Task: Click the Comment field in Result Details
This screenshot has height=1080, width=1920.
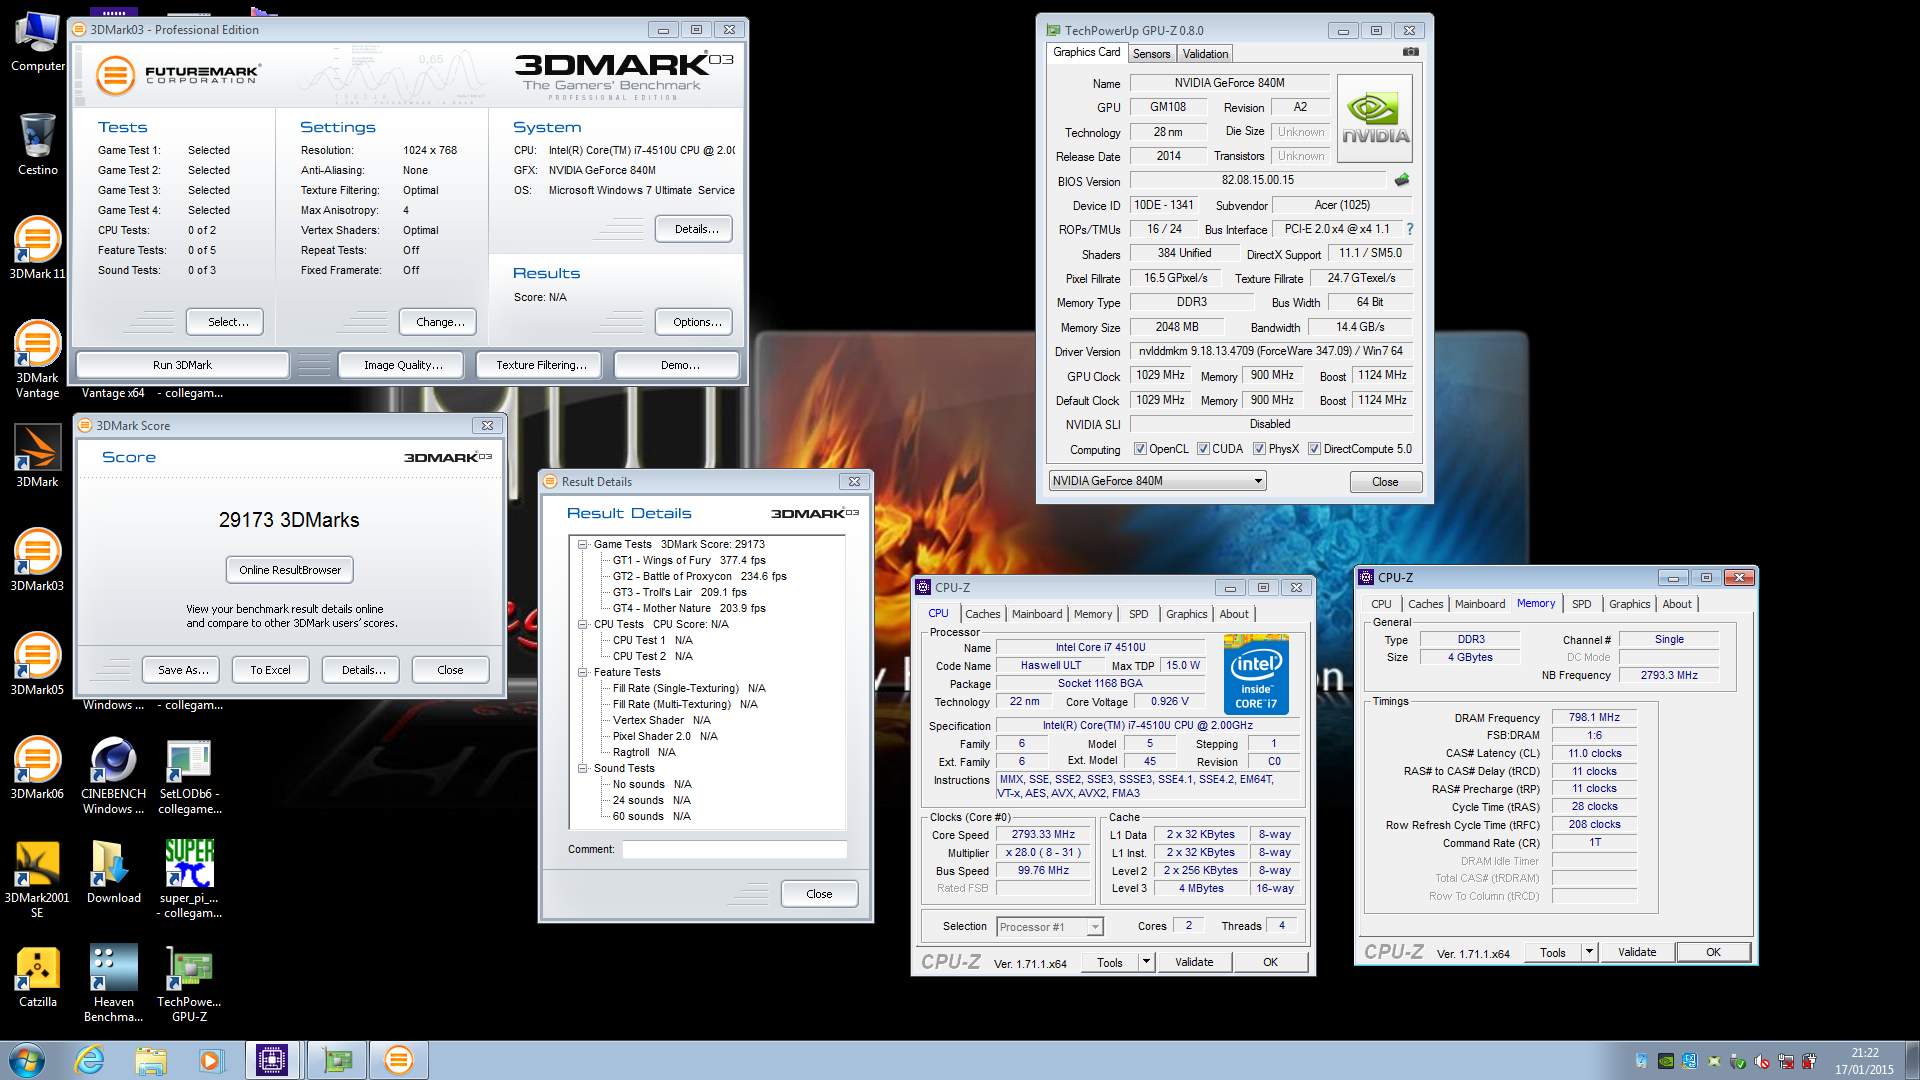Action: tap(734, 849)
